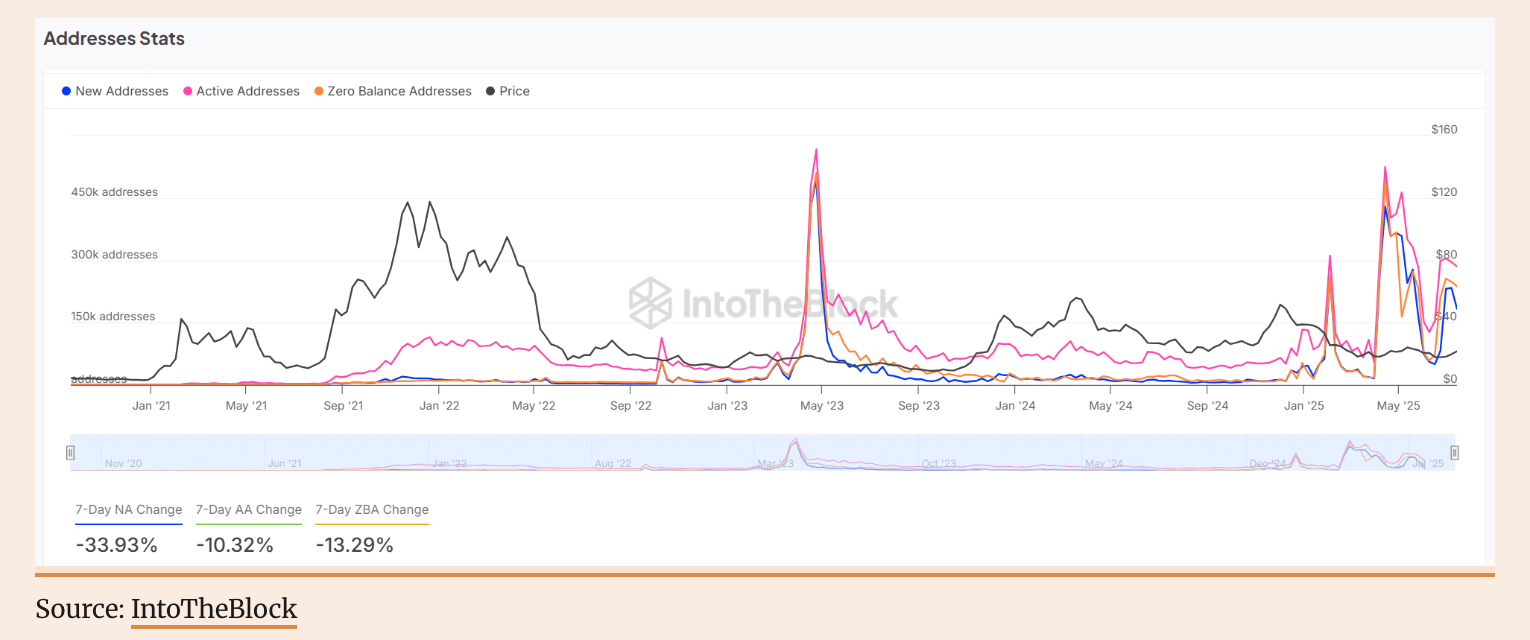Toggle the Zero Balance Addresses label text
This screenshot has height=640, width=1530.
coord(399,91)
